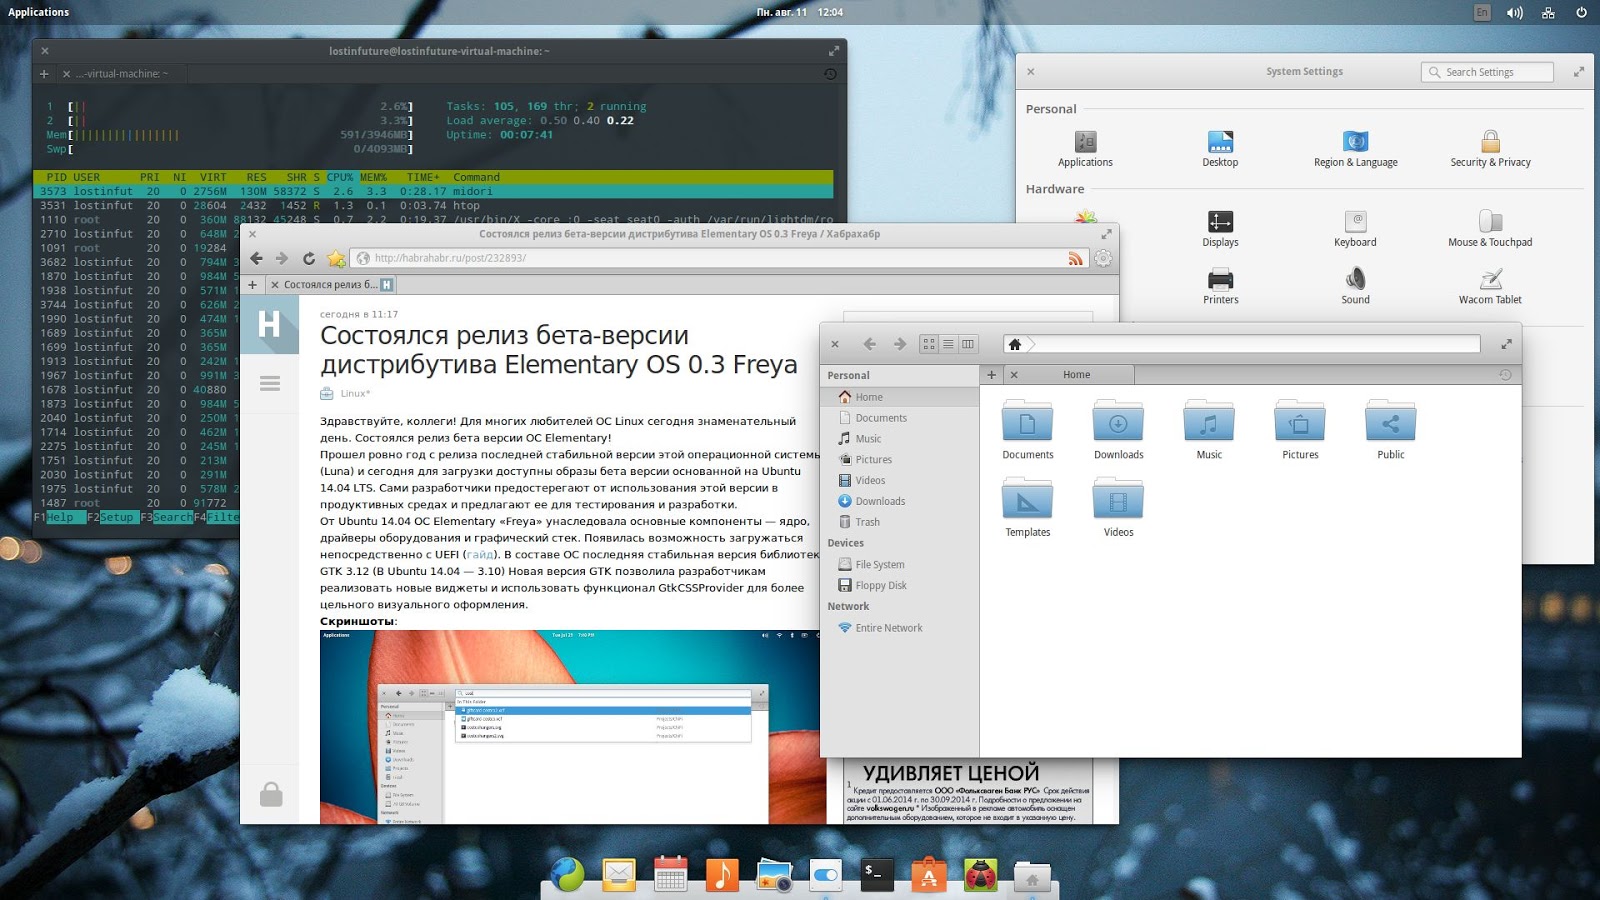Viewport: 1600px width, 900px height.
Task: Open new tab in Midori
Action: coord(252,285)
